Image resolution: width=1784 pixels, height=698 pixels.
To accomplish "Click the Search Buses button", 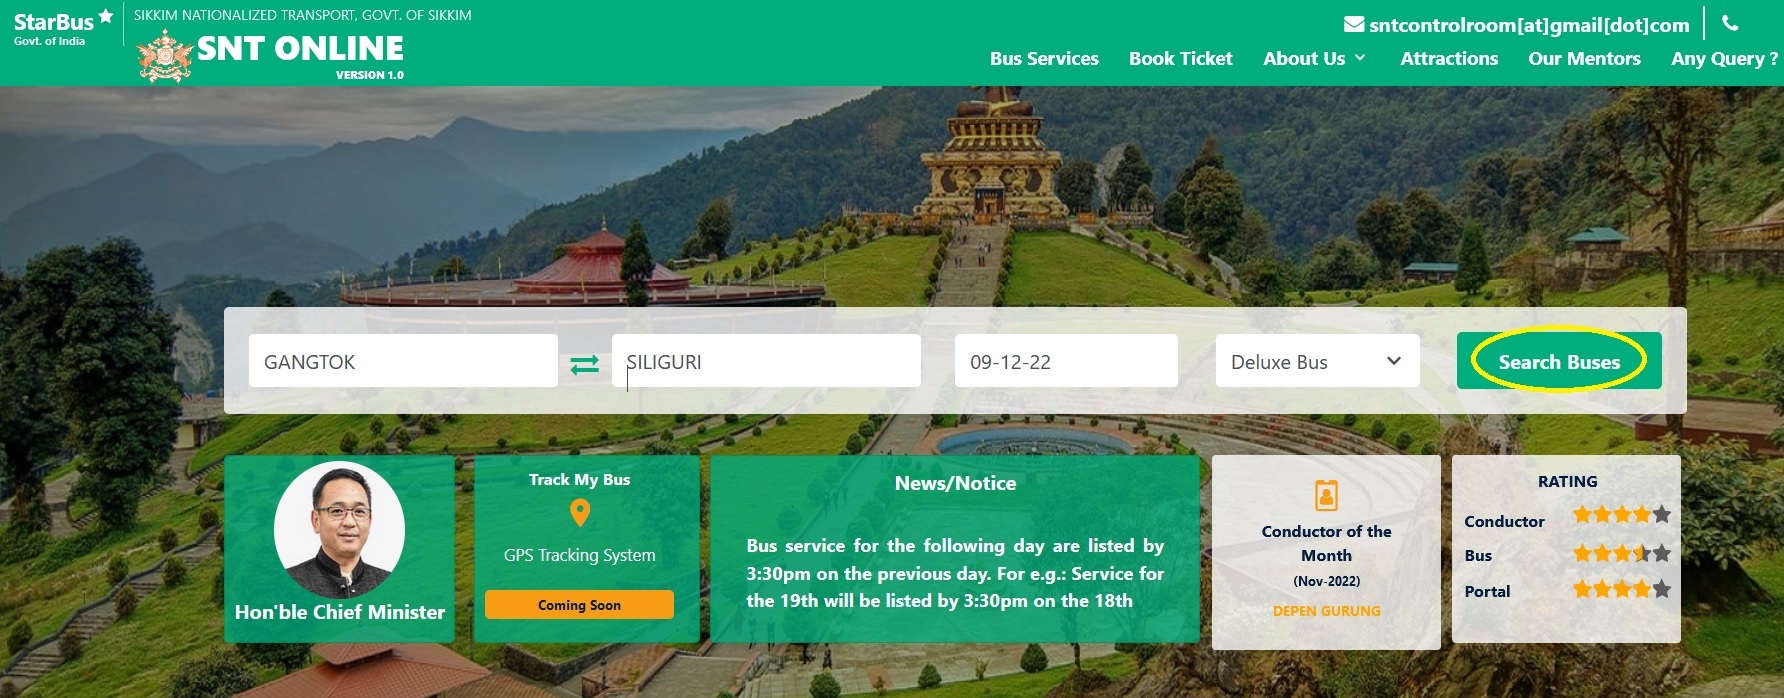I will [x=1559, y=361].
